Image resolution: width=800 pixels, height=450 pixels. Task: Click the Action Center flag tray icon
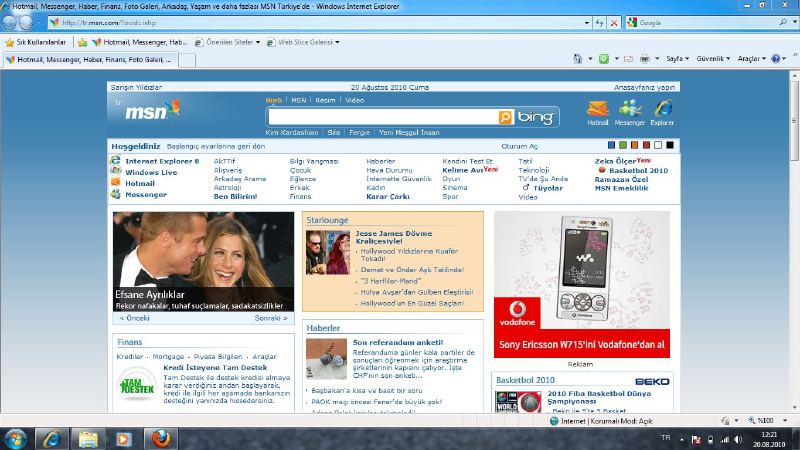[696, 439]
